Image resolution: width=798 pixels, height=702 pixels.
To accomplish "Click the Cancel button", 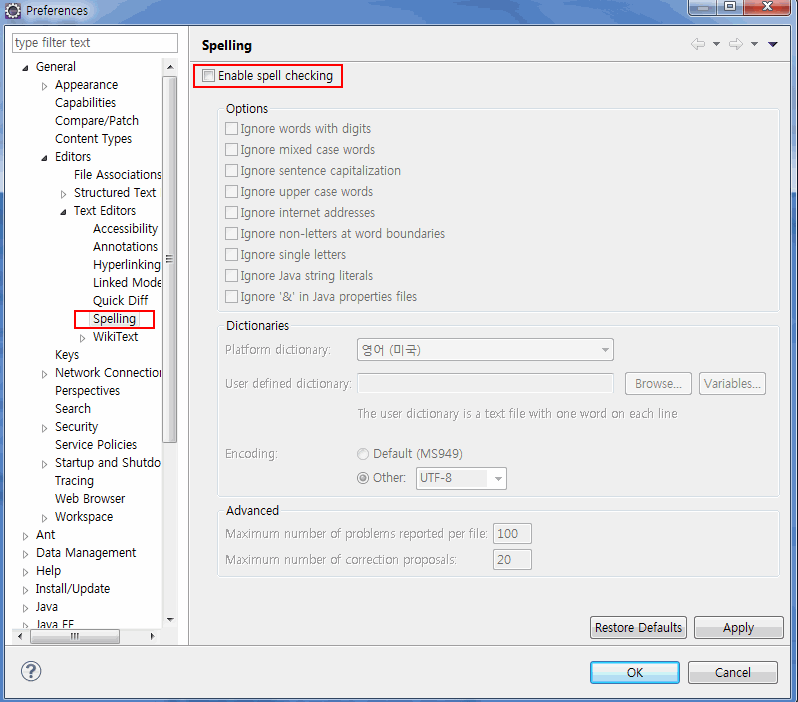I will (732, 672).
